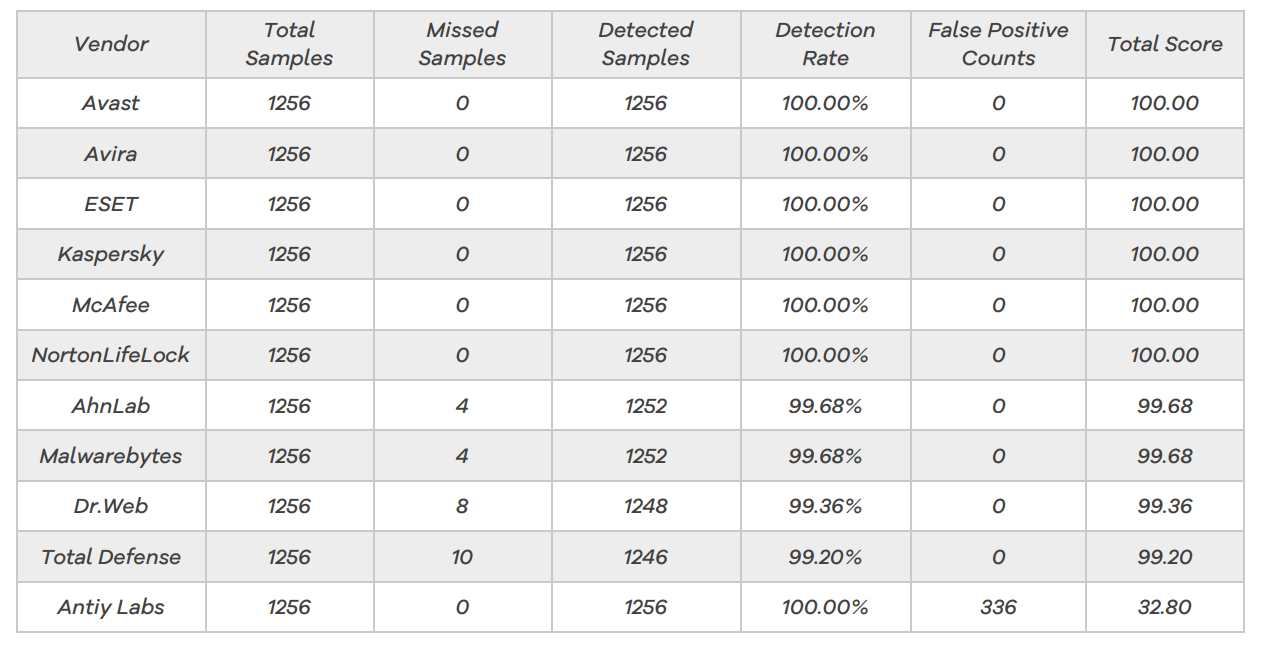Click the Avast vendor cell
The image size is (1261, 645).
[x=111, y=103]
